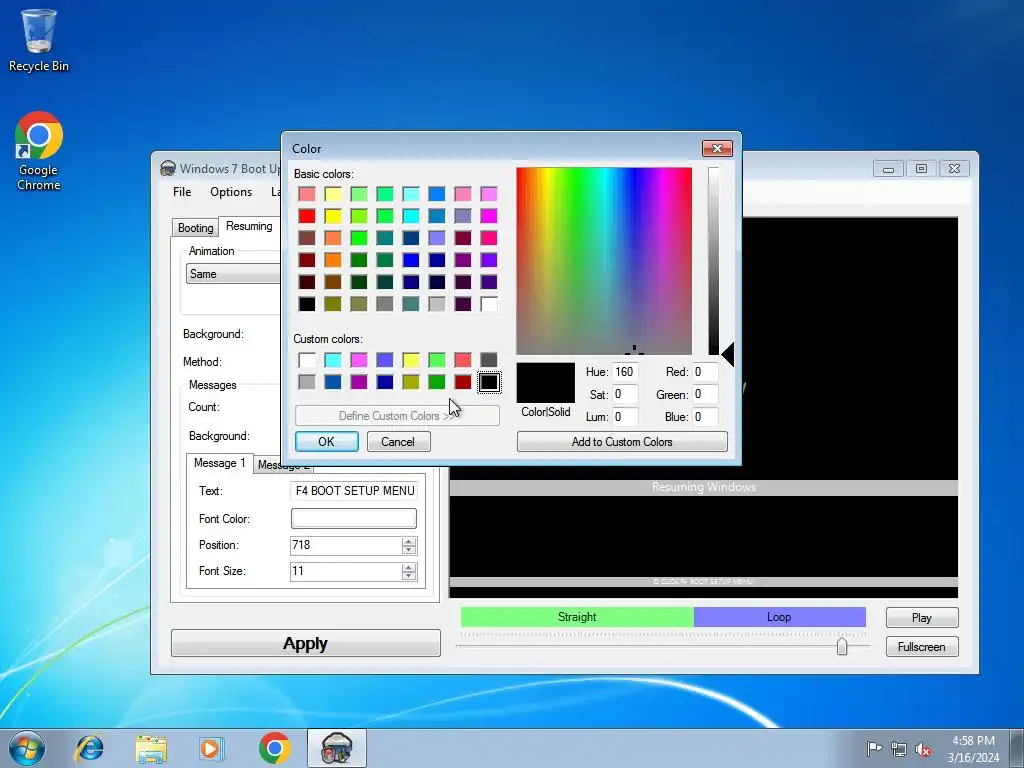
Task: Open the Options menu
Action: click(x=231, y=192)
